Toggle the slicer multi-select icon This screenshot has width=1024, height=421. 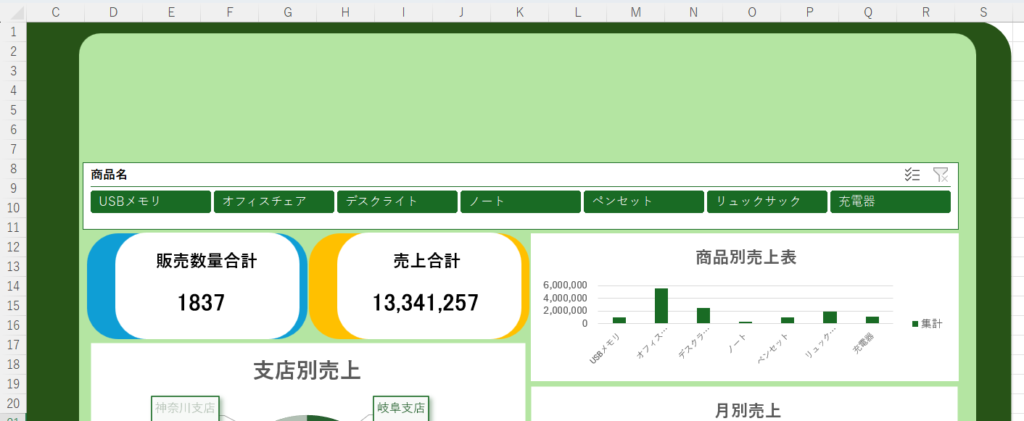tap(911, 174)
